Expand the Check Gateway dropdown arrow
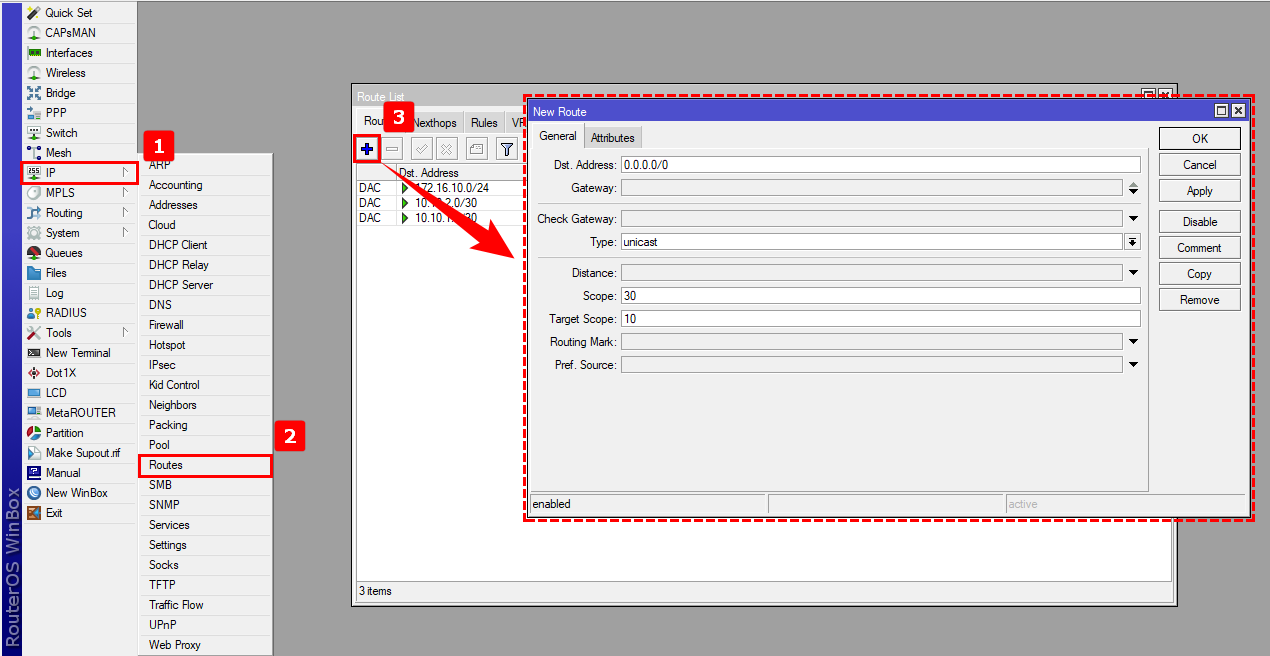 point(1133,219)
